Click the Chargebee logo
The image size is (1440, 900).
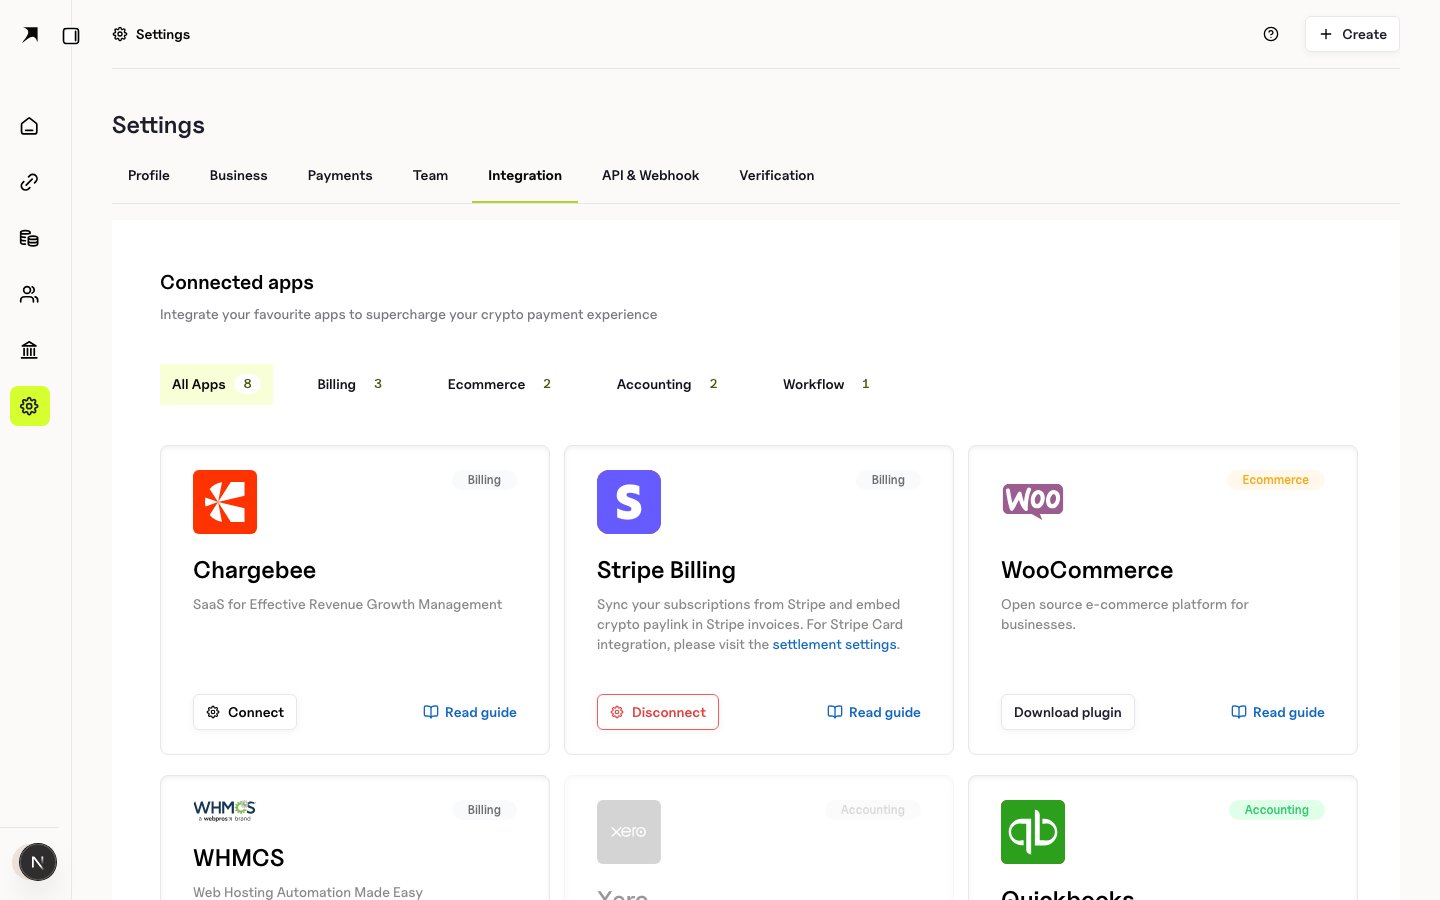[x=225, y=502]
